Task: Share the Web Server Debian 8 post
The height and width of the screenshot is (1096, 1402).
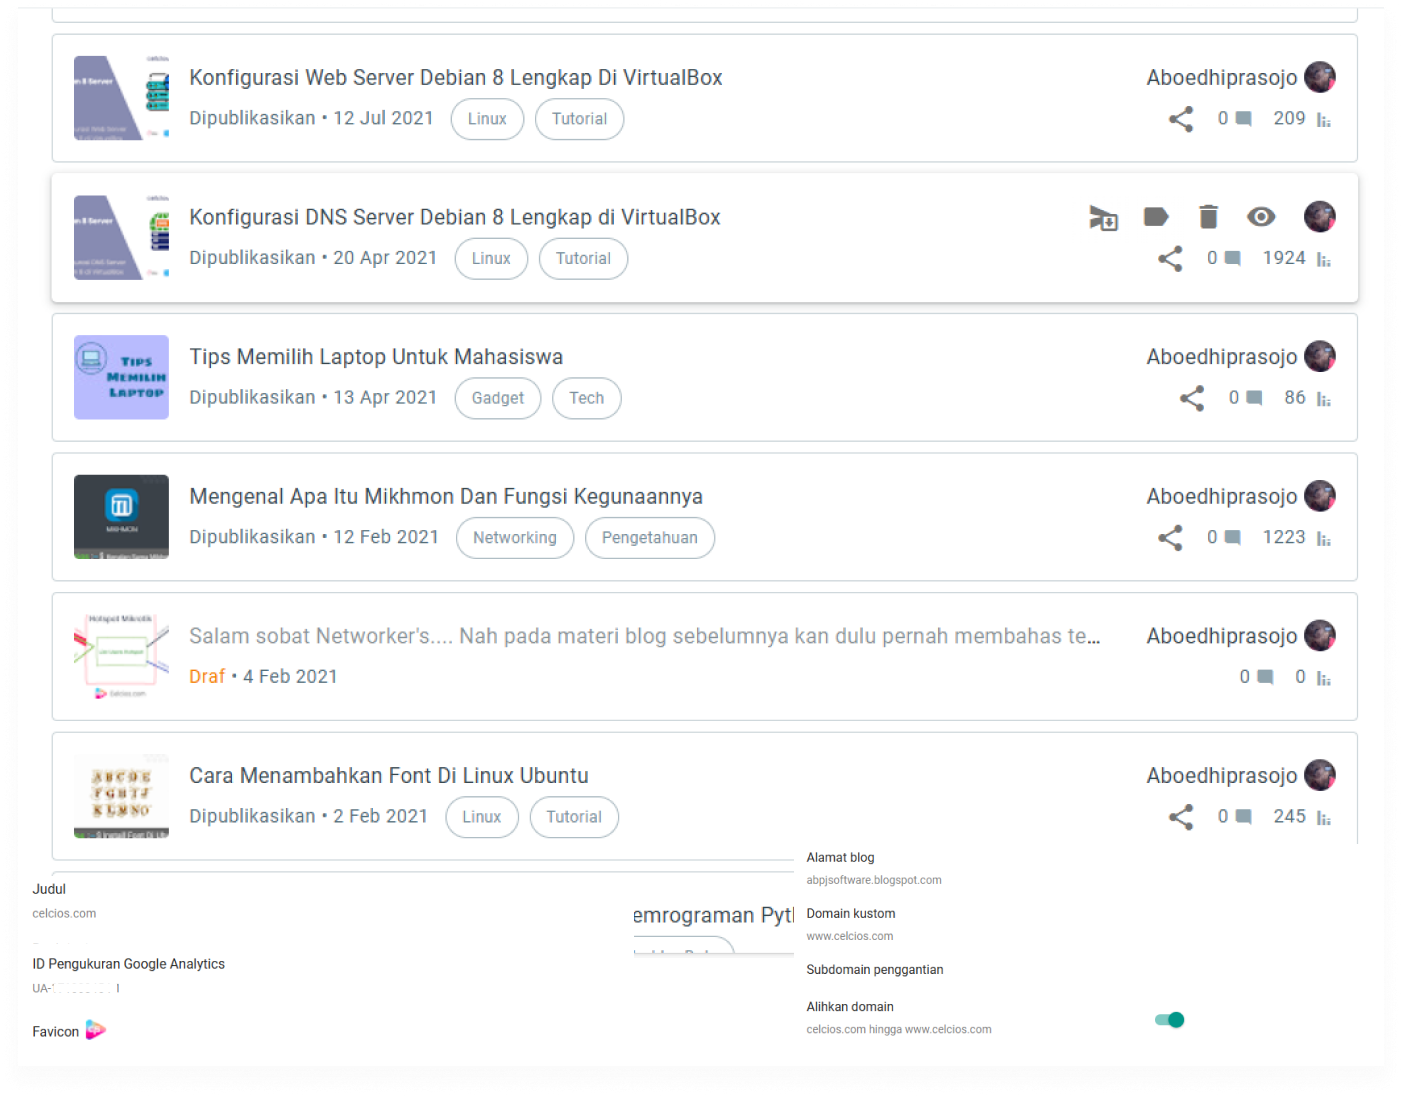Action: point(1181,119)
